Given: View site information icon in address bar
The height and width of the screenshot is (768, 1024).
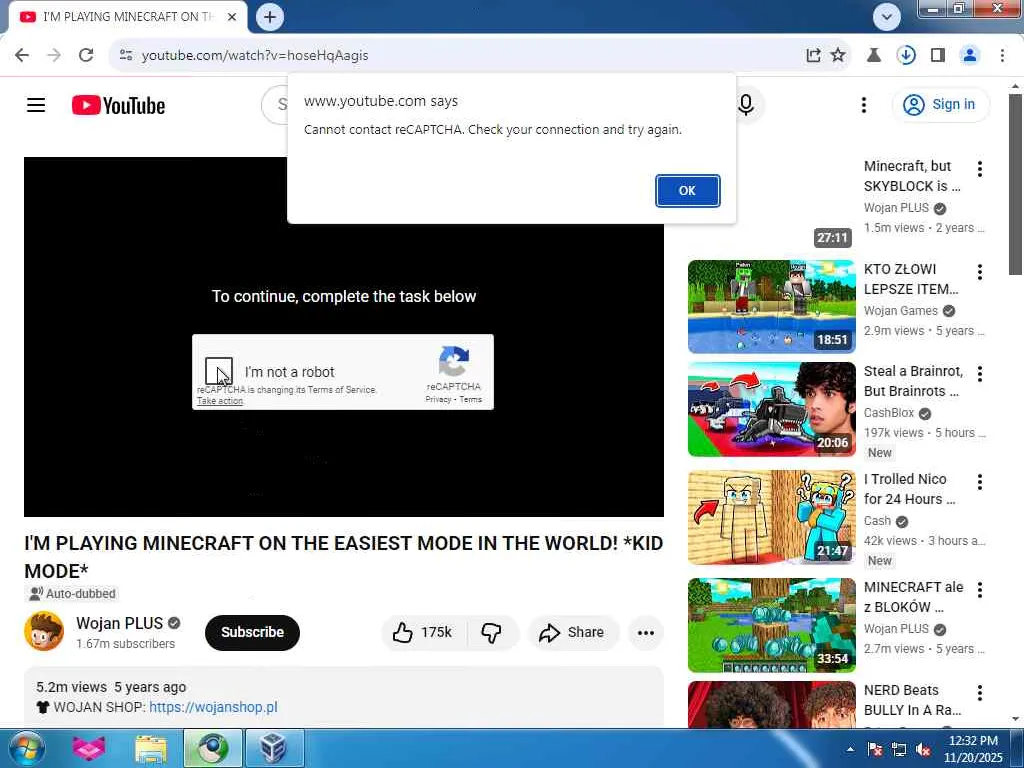Looking at the screenshot, I should [x=126, y=55].
